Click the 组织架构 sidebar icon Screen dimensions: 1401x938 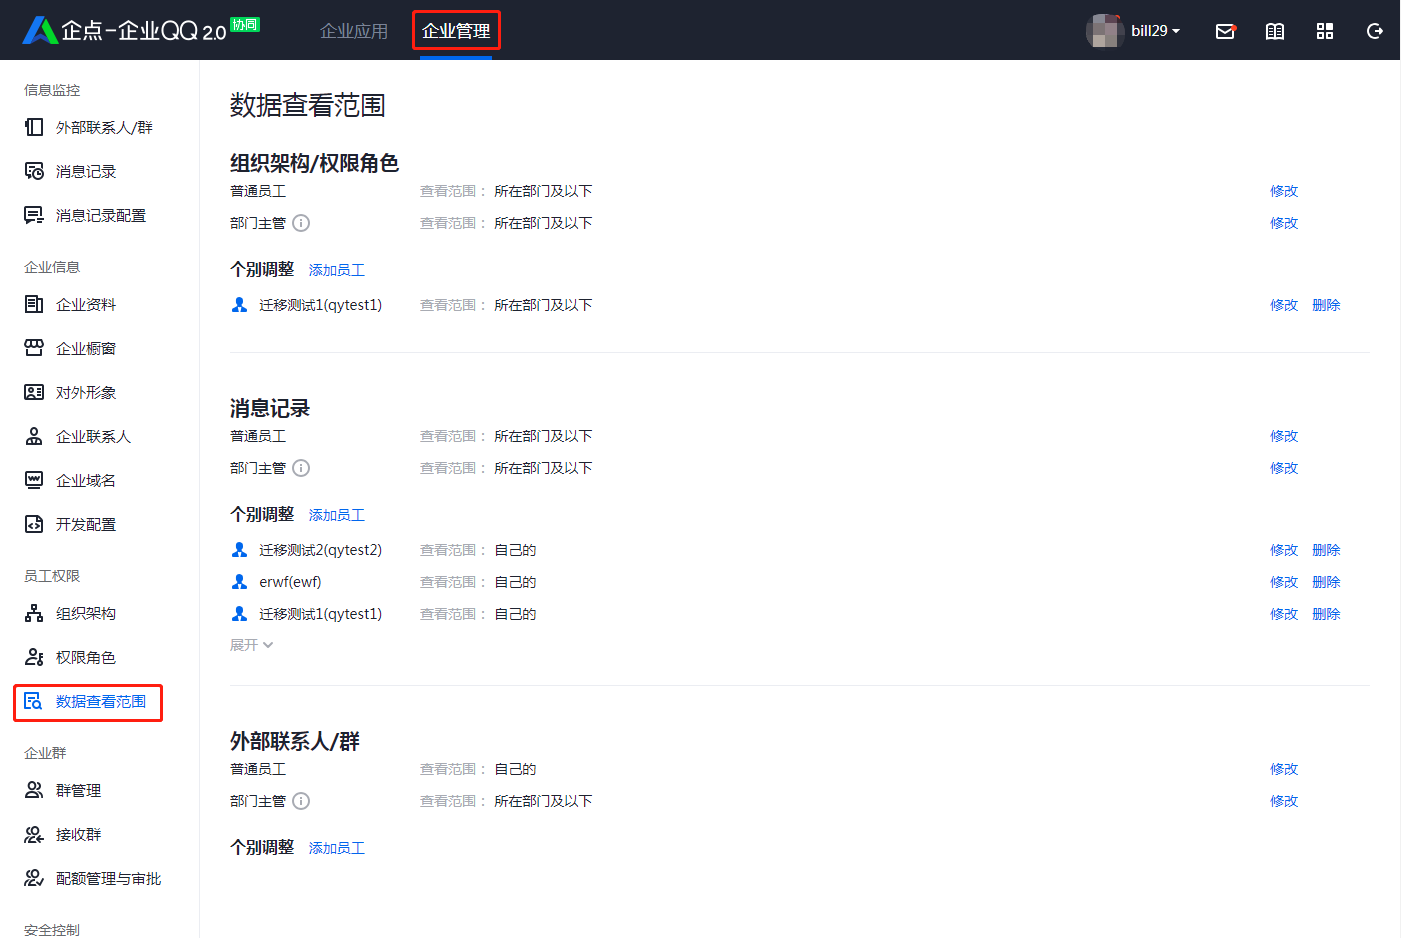coord(34,613)
